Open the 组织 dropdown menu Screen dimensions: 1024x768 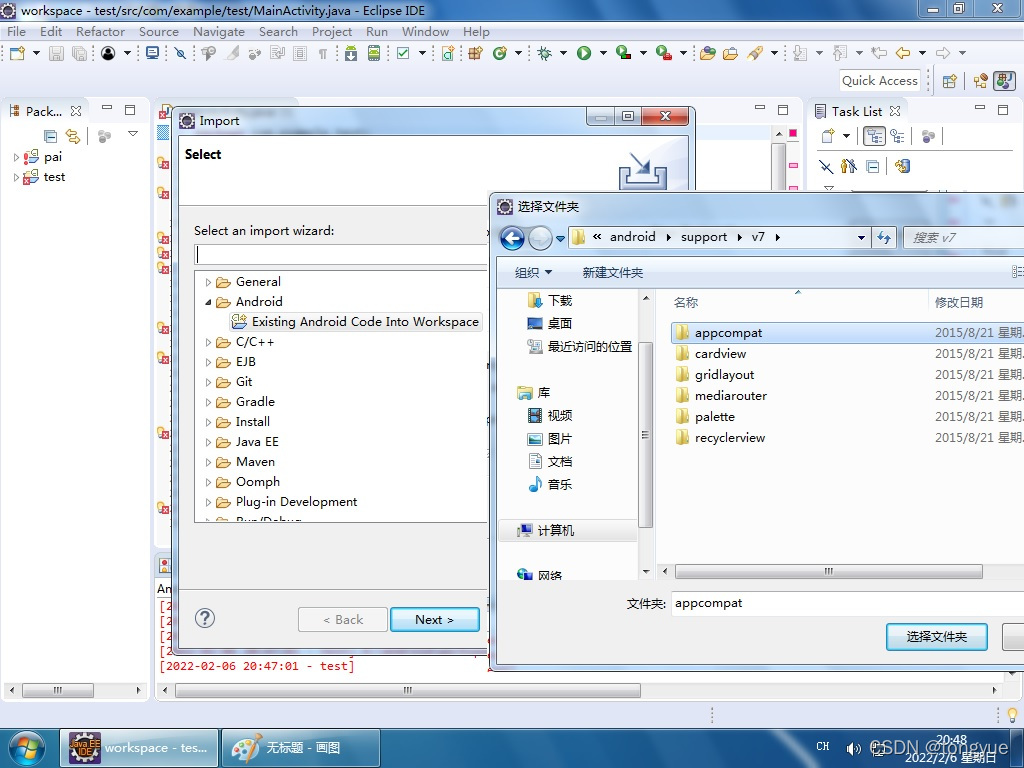coord(534,272)
